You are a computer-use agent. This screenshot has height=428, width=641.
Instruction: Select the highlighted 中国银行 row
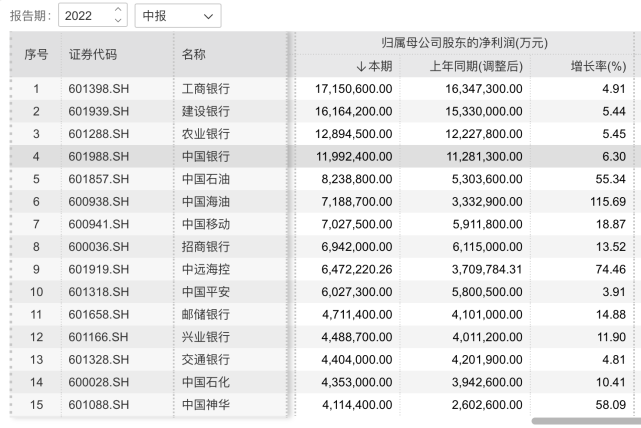[x=203, y=156]
